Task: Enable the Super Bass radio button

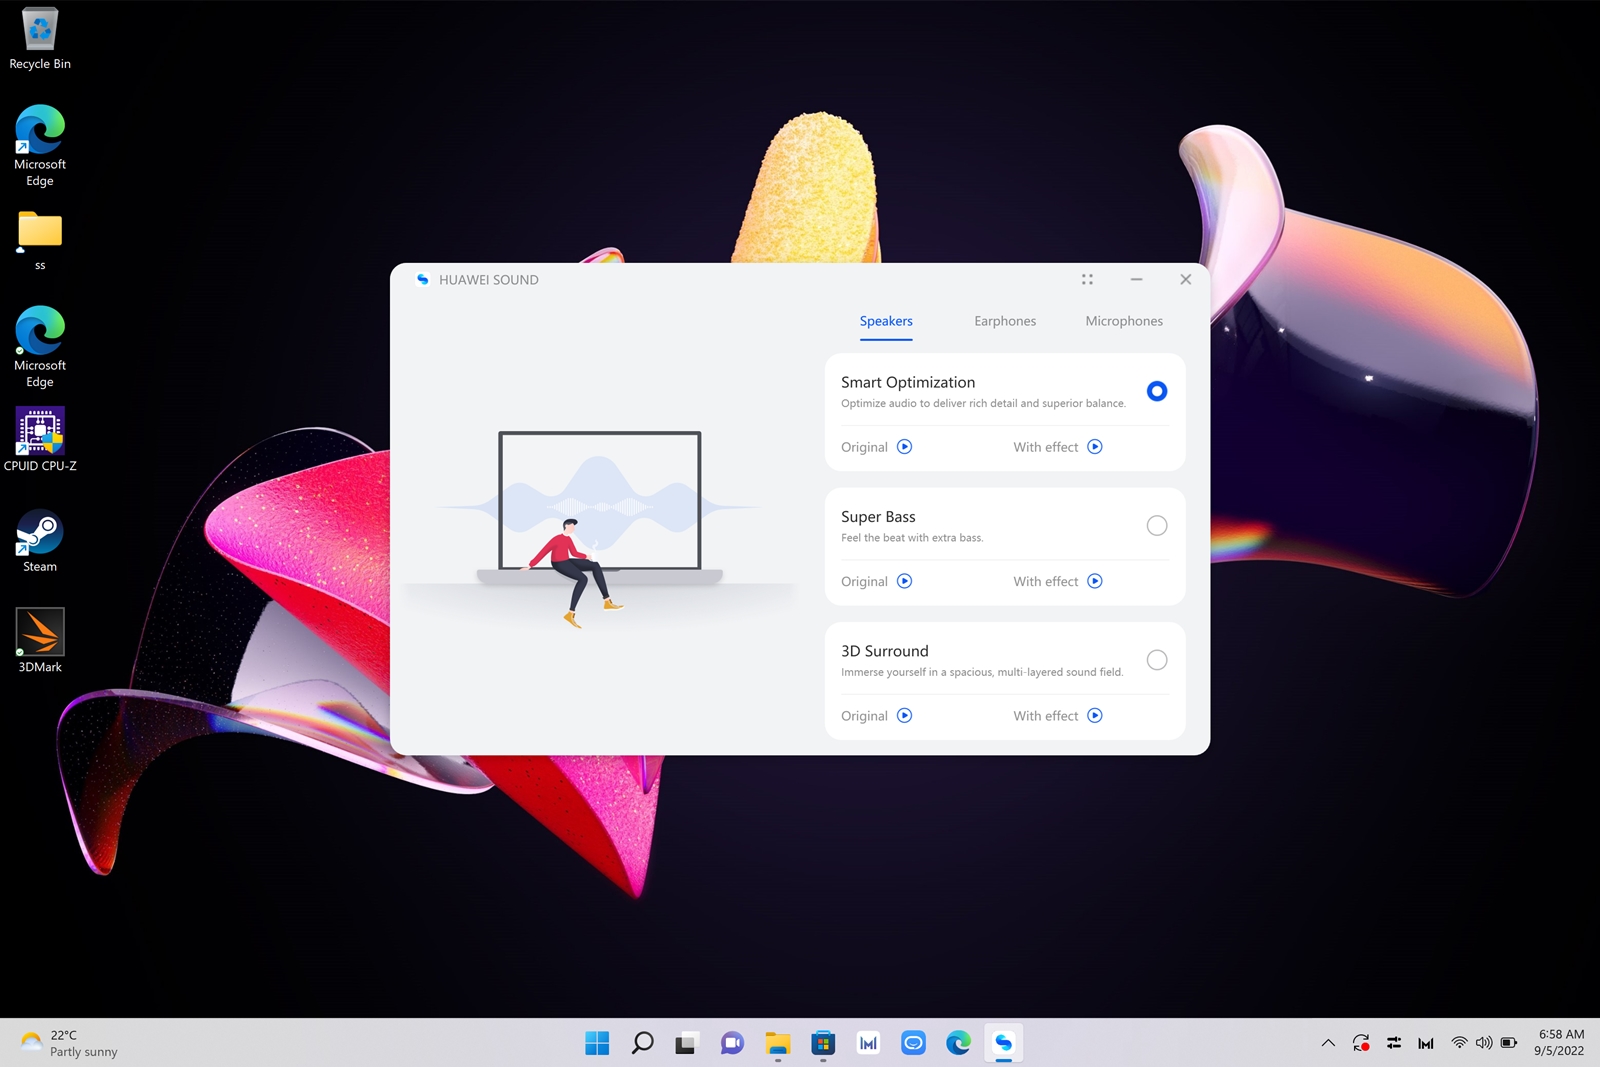Action: (1157, 525)
